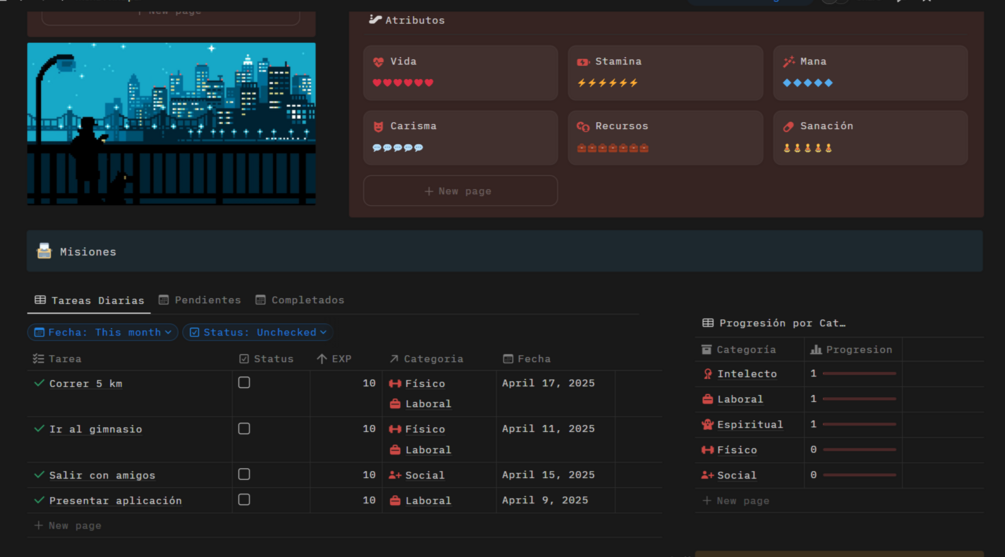The width and height of the screenshot is (1005, 557).
Task: Open the Correr 5 km task
Action: pos(86,383)
